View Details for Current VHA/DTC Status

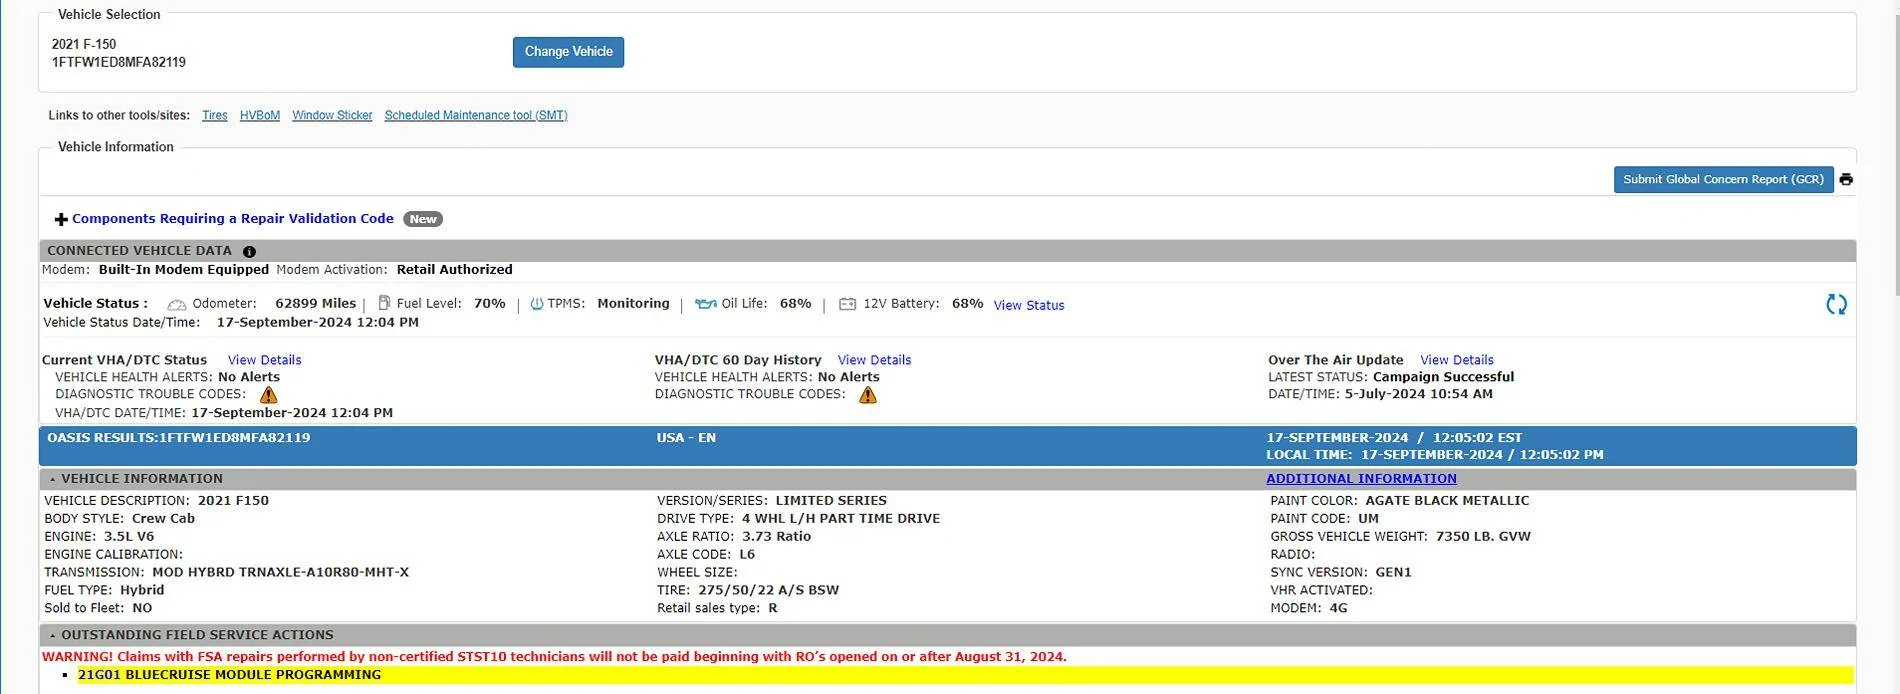point(264,360)
